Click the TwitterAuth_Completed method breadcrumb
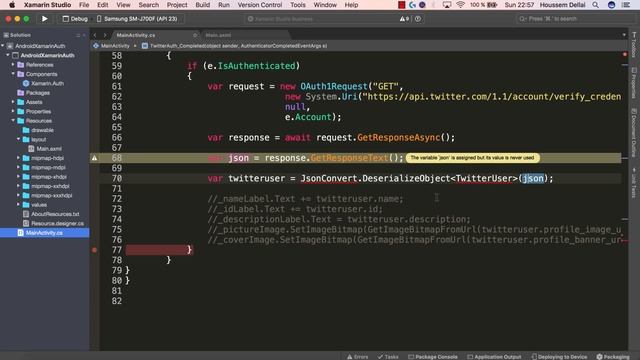 coord(234,46)
